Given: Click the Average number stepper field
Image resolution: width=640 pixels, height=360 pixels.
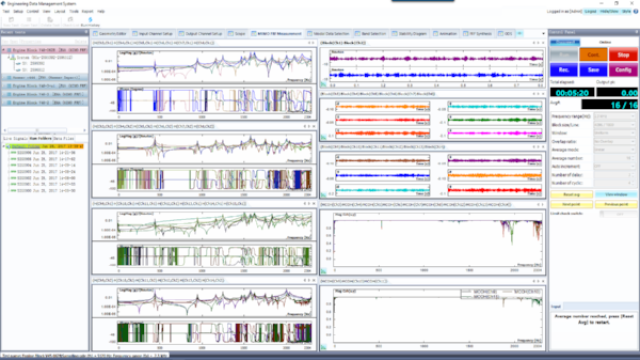Looking at the screenshot, I should [x=615, y=158].
